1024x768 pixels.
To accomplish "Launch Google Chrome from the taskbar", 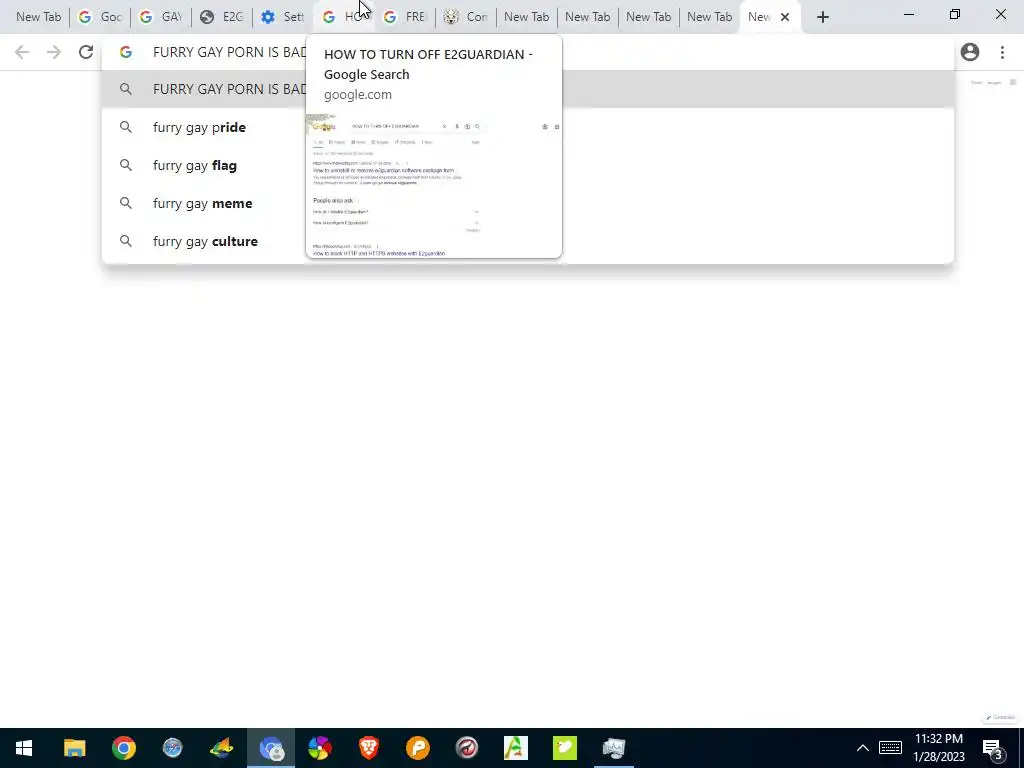I will point(123,748).
